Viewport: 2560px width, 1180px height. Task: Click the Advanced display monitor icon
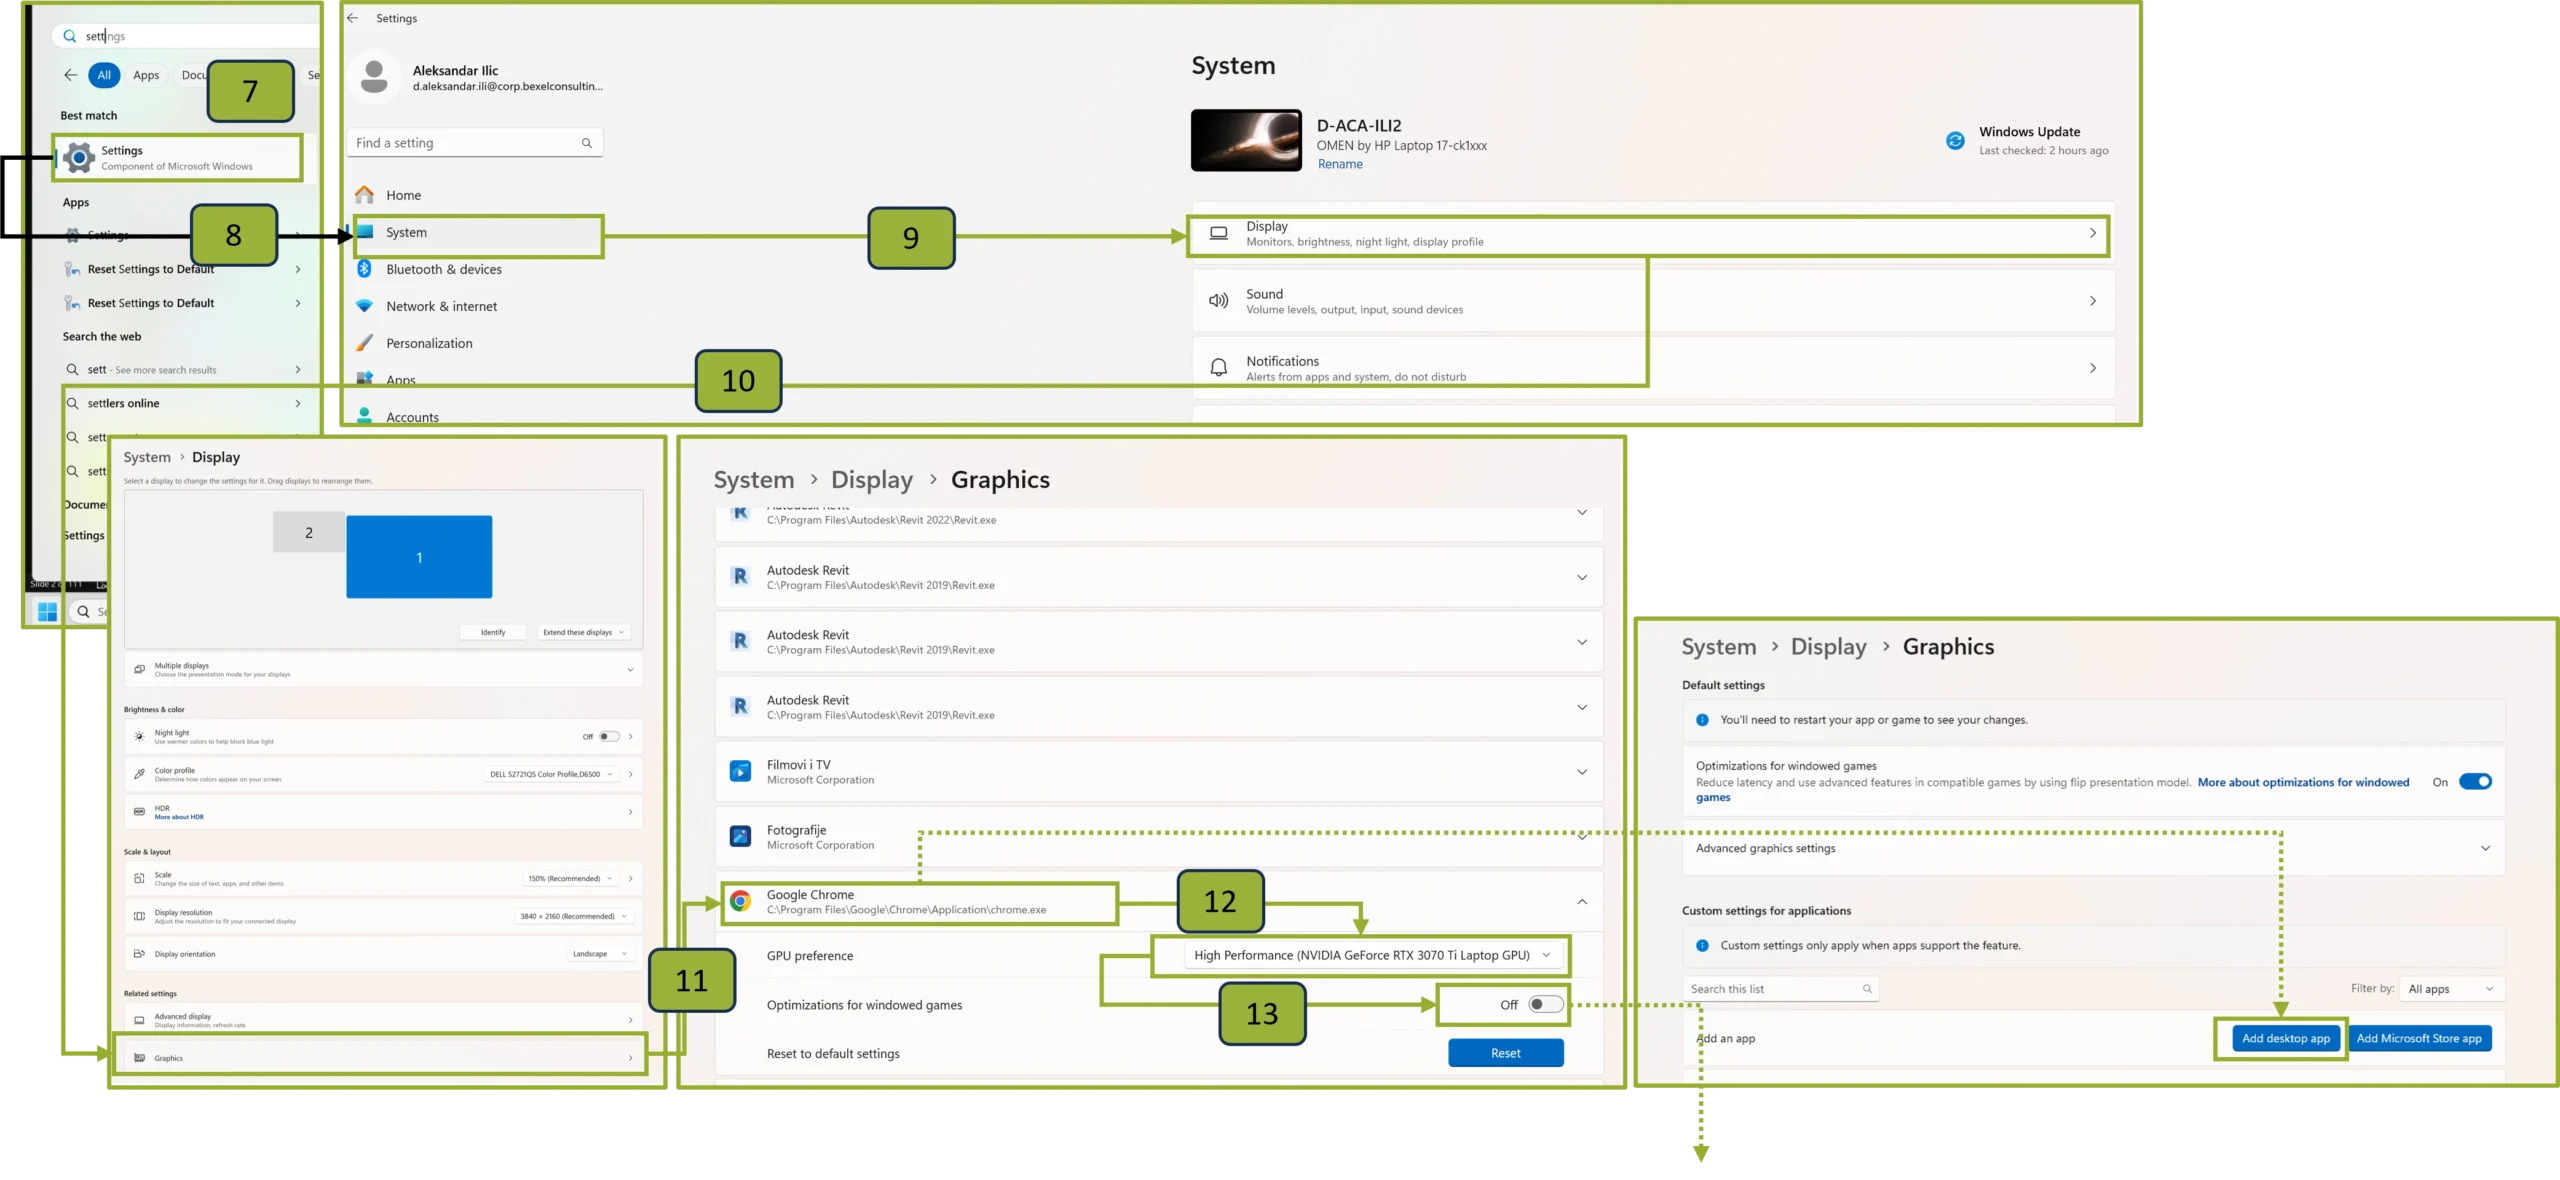139,1020
